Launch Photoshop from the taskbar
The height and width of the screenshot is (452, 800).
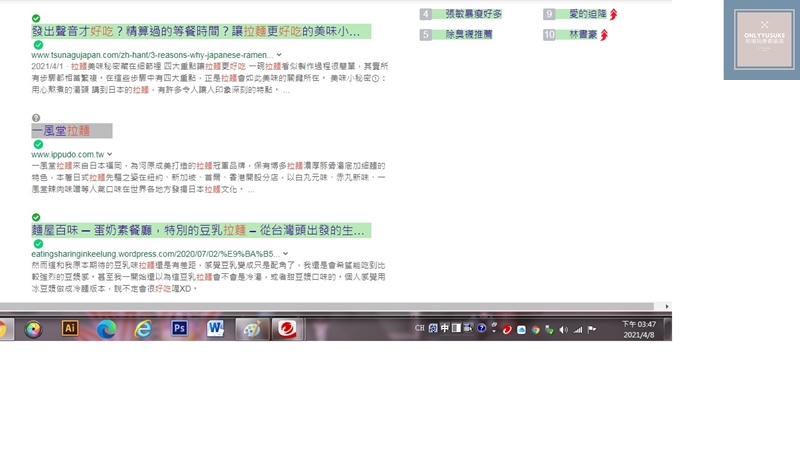tap(179, 329)
